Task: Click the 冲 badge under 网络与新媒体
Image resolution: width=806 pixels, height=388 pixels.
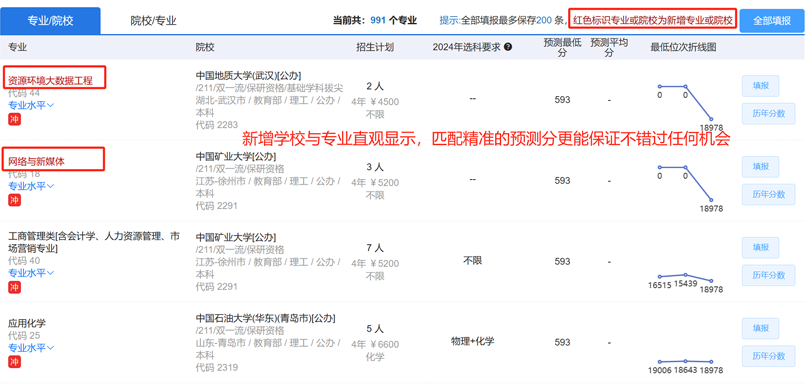Action: (14, 199)
